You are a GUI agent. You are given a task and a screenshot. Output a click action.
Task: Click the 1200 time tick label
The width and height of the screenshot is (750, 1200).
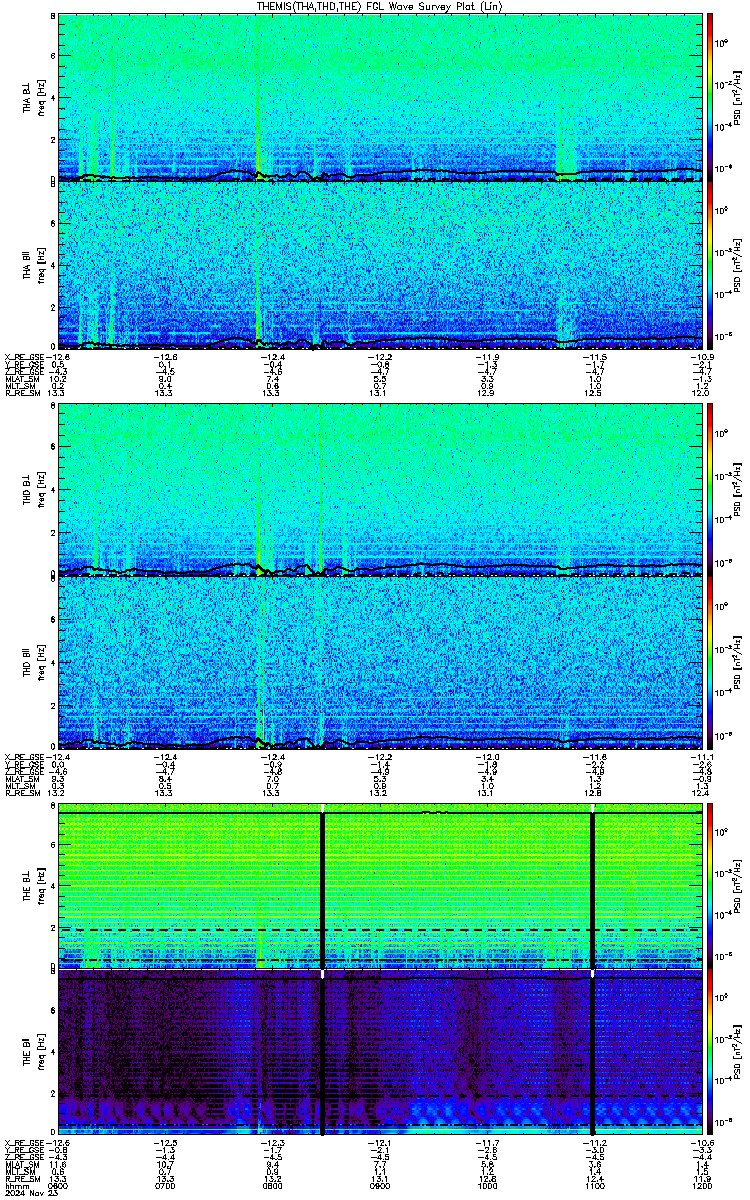click(x=704, y=1184)
